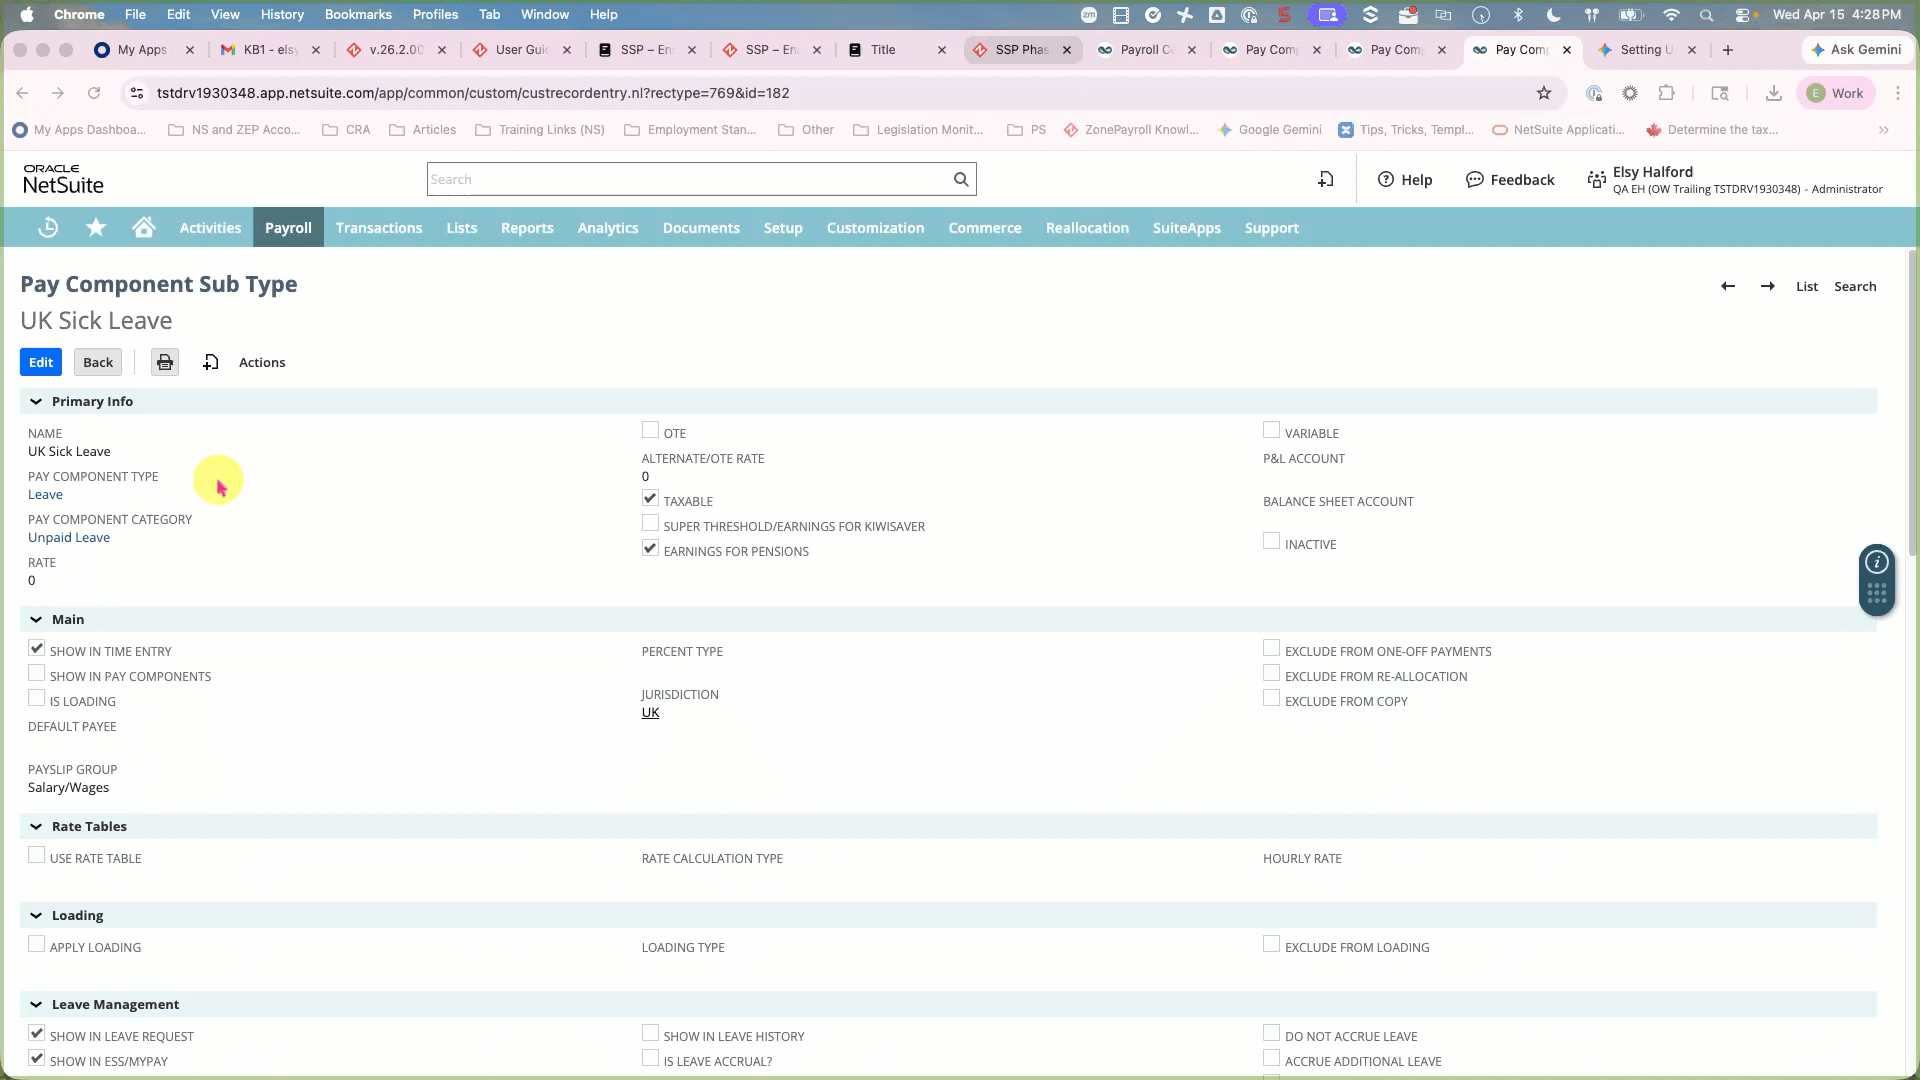Expand the bookmarks overflow chevron

coord(1884,130)
